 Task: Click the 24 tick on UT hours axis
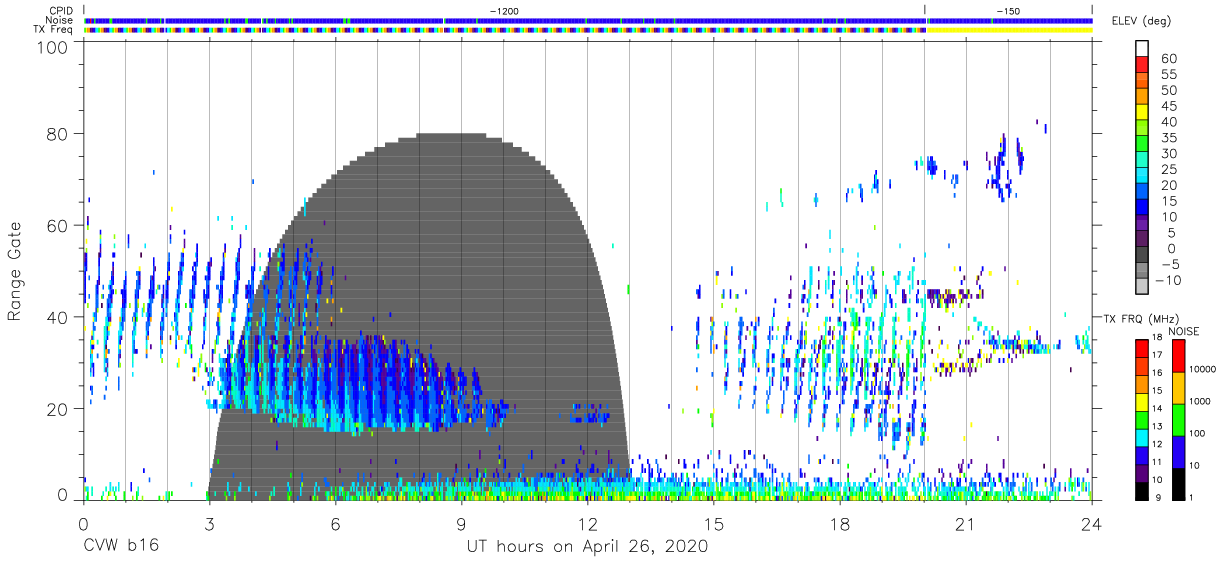(1092, 524)
